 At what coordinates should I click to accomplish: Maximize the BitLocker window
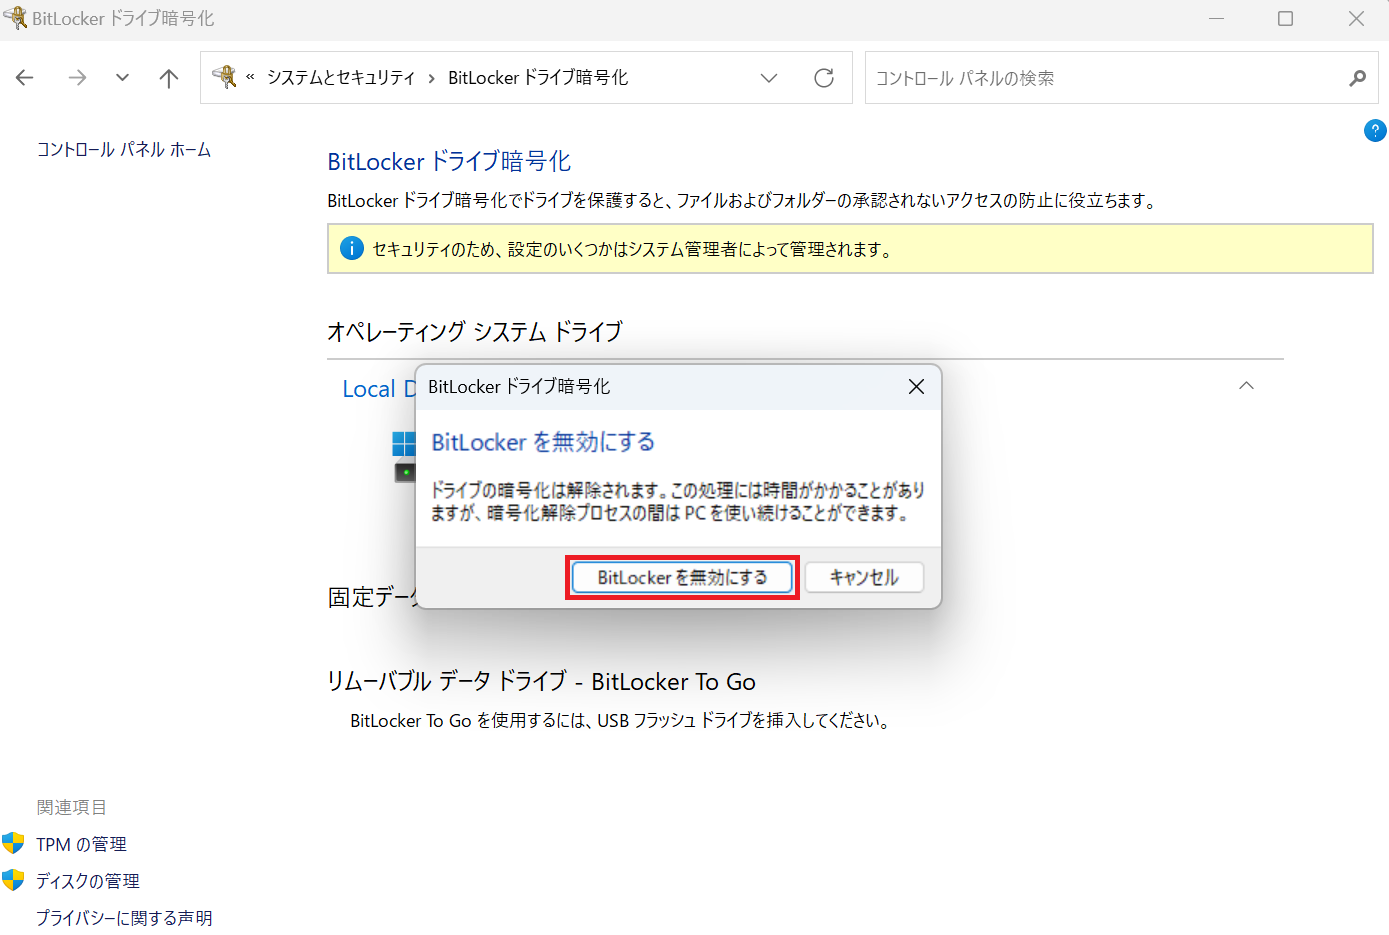[1286, 18]
